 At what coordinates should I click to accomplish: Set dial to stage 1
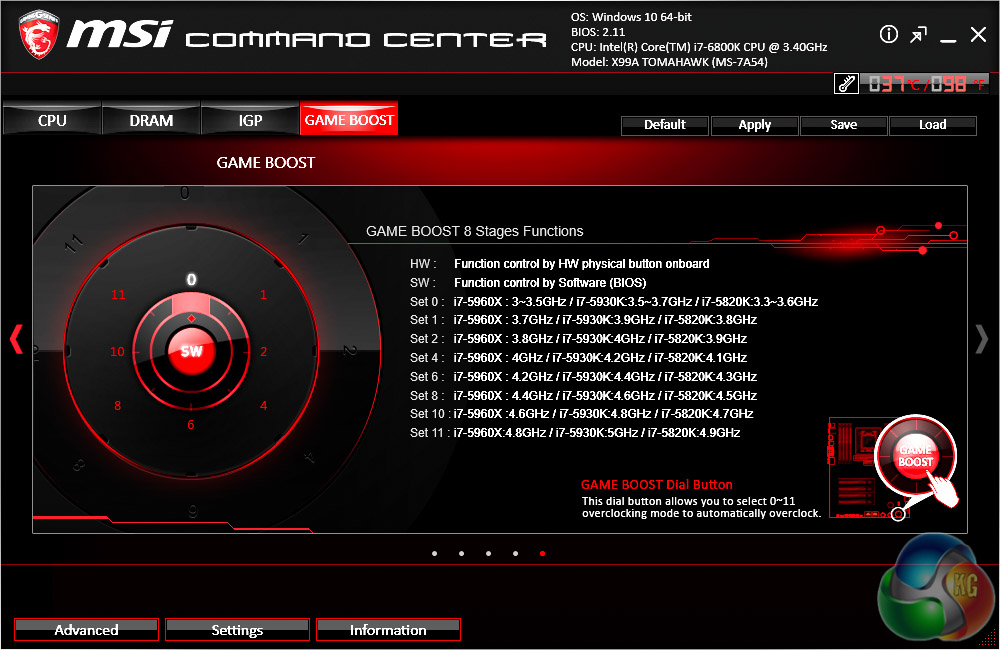(263, 295)
